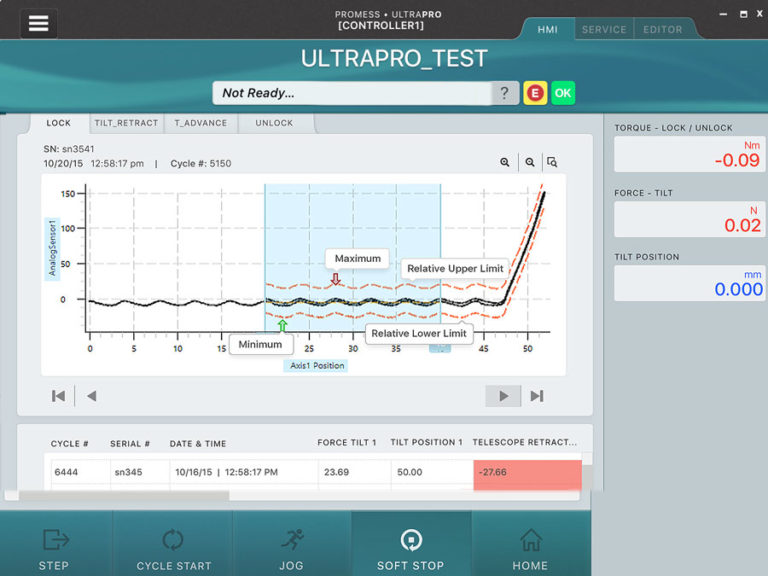
Task: Open the hamburger menu
Action: click(38, 24)
